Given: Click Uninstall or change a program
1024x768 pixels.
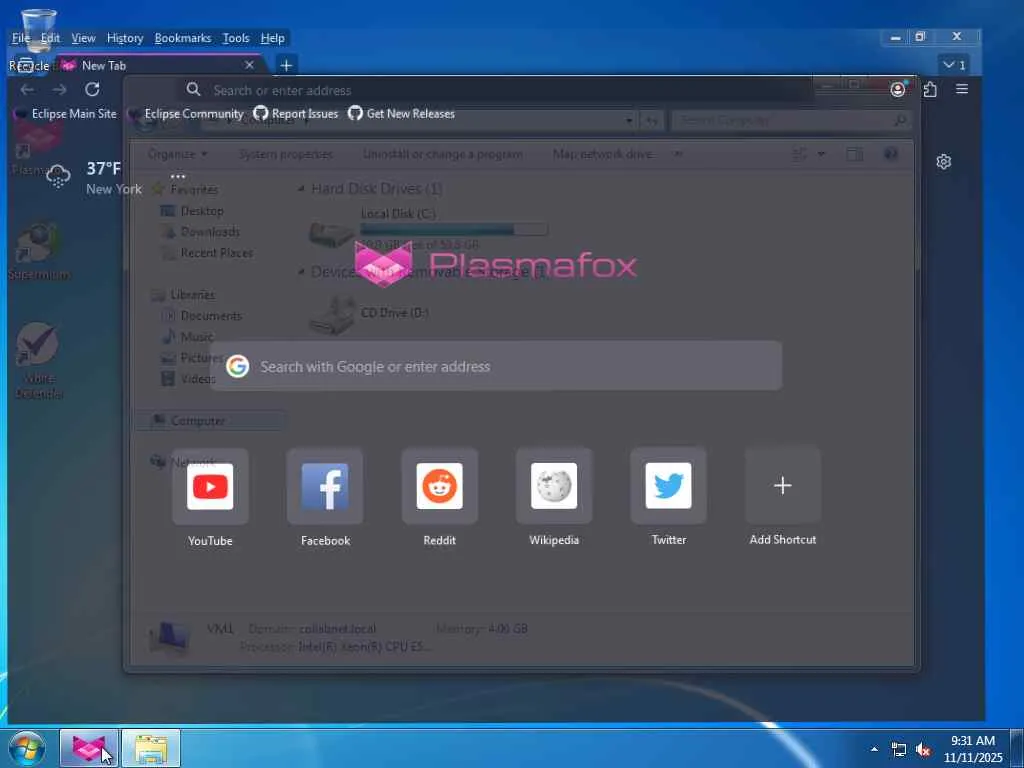Looking at the screenshot, I should click(x=442, y=154).
